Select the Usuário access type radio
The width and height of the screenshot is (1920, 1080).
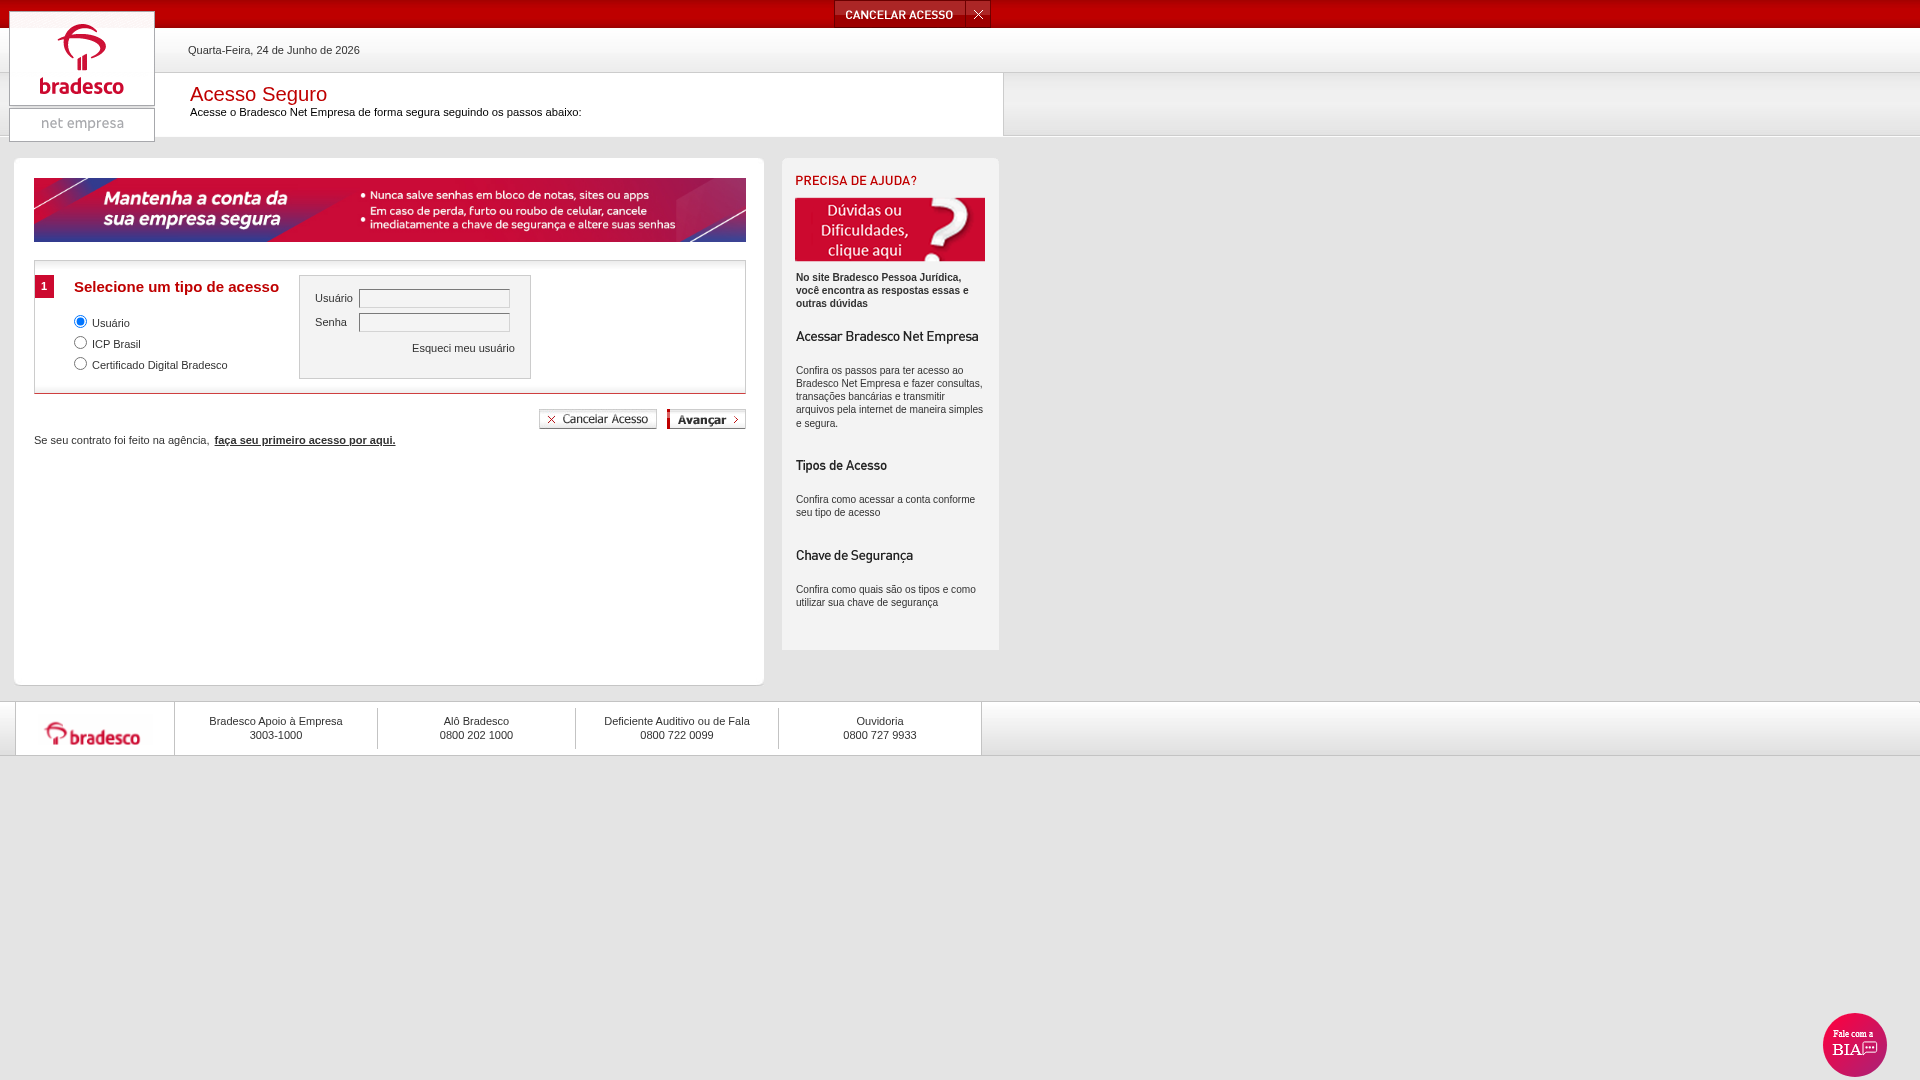(80, 322)
